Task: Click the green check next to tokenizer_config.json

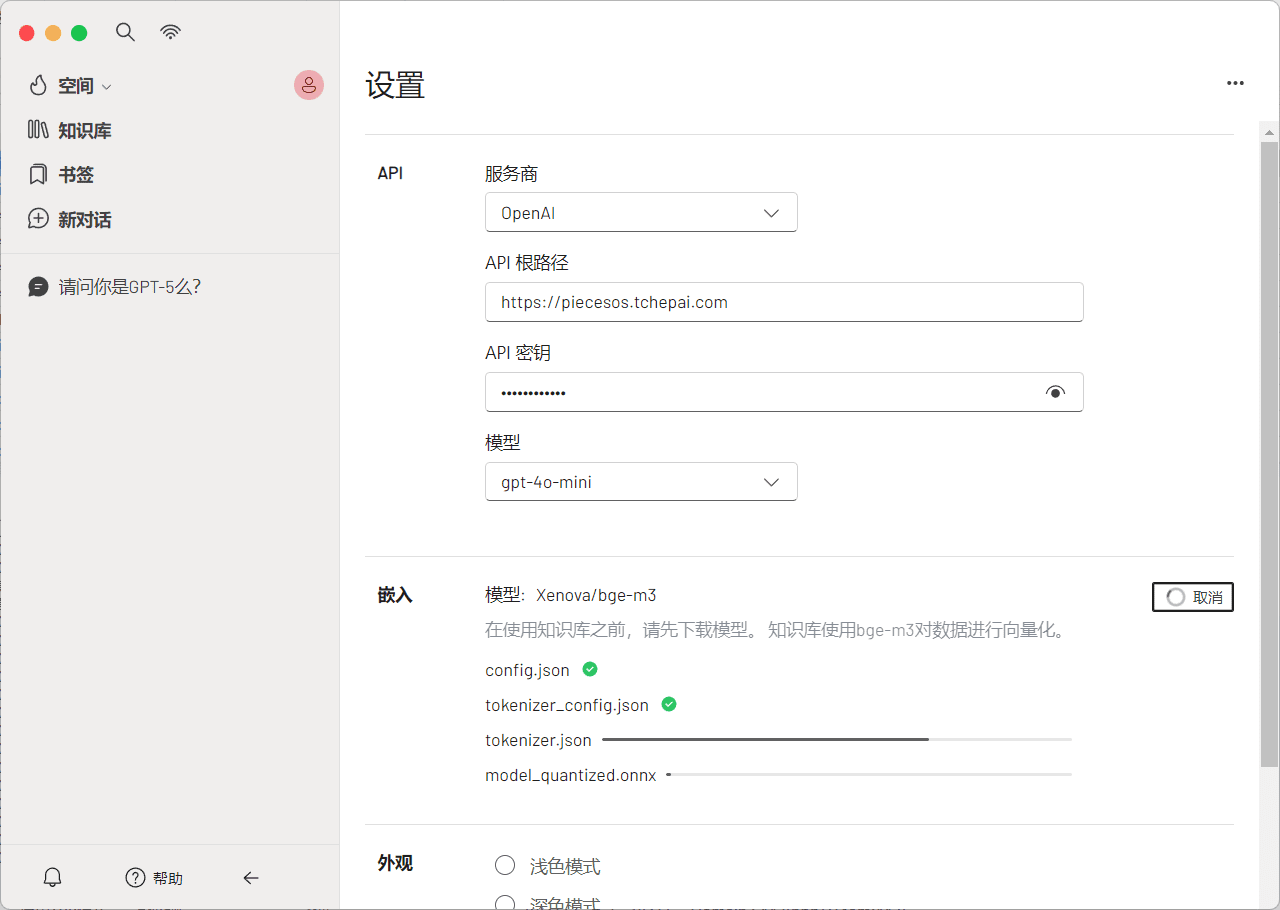Action: (669, 704)
